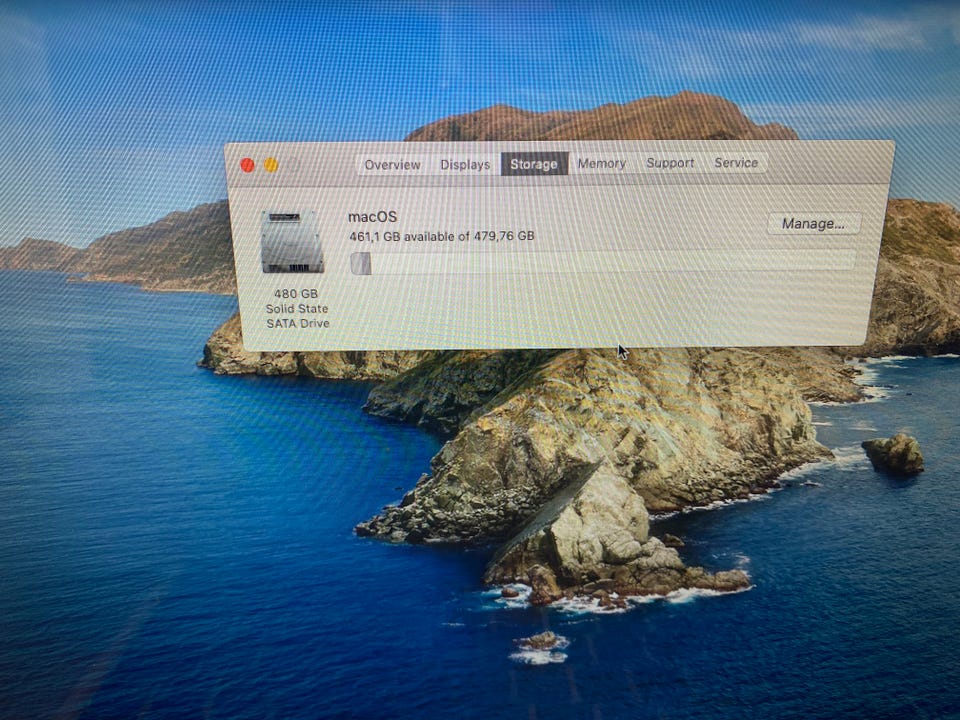Click the 'SATA Drive' label
This screenshot has width=960, height=720.
point(298,323)
